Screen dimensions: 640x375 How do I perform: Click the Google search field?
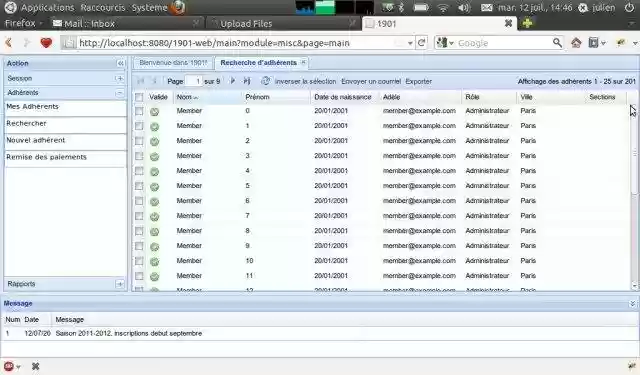coord(504,43)
